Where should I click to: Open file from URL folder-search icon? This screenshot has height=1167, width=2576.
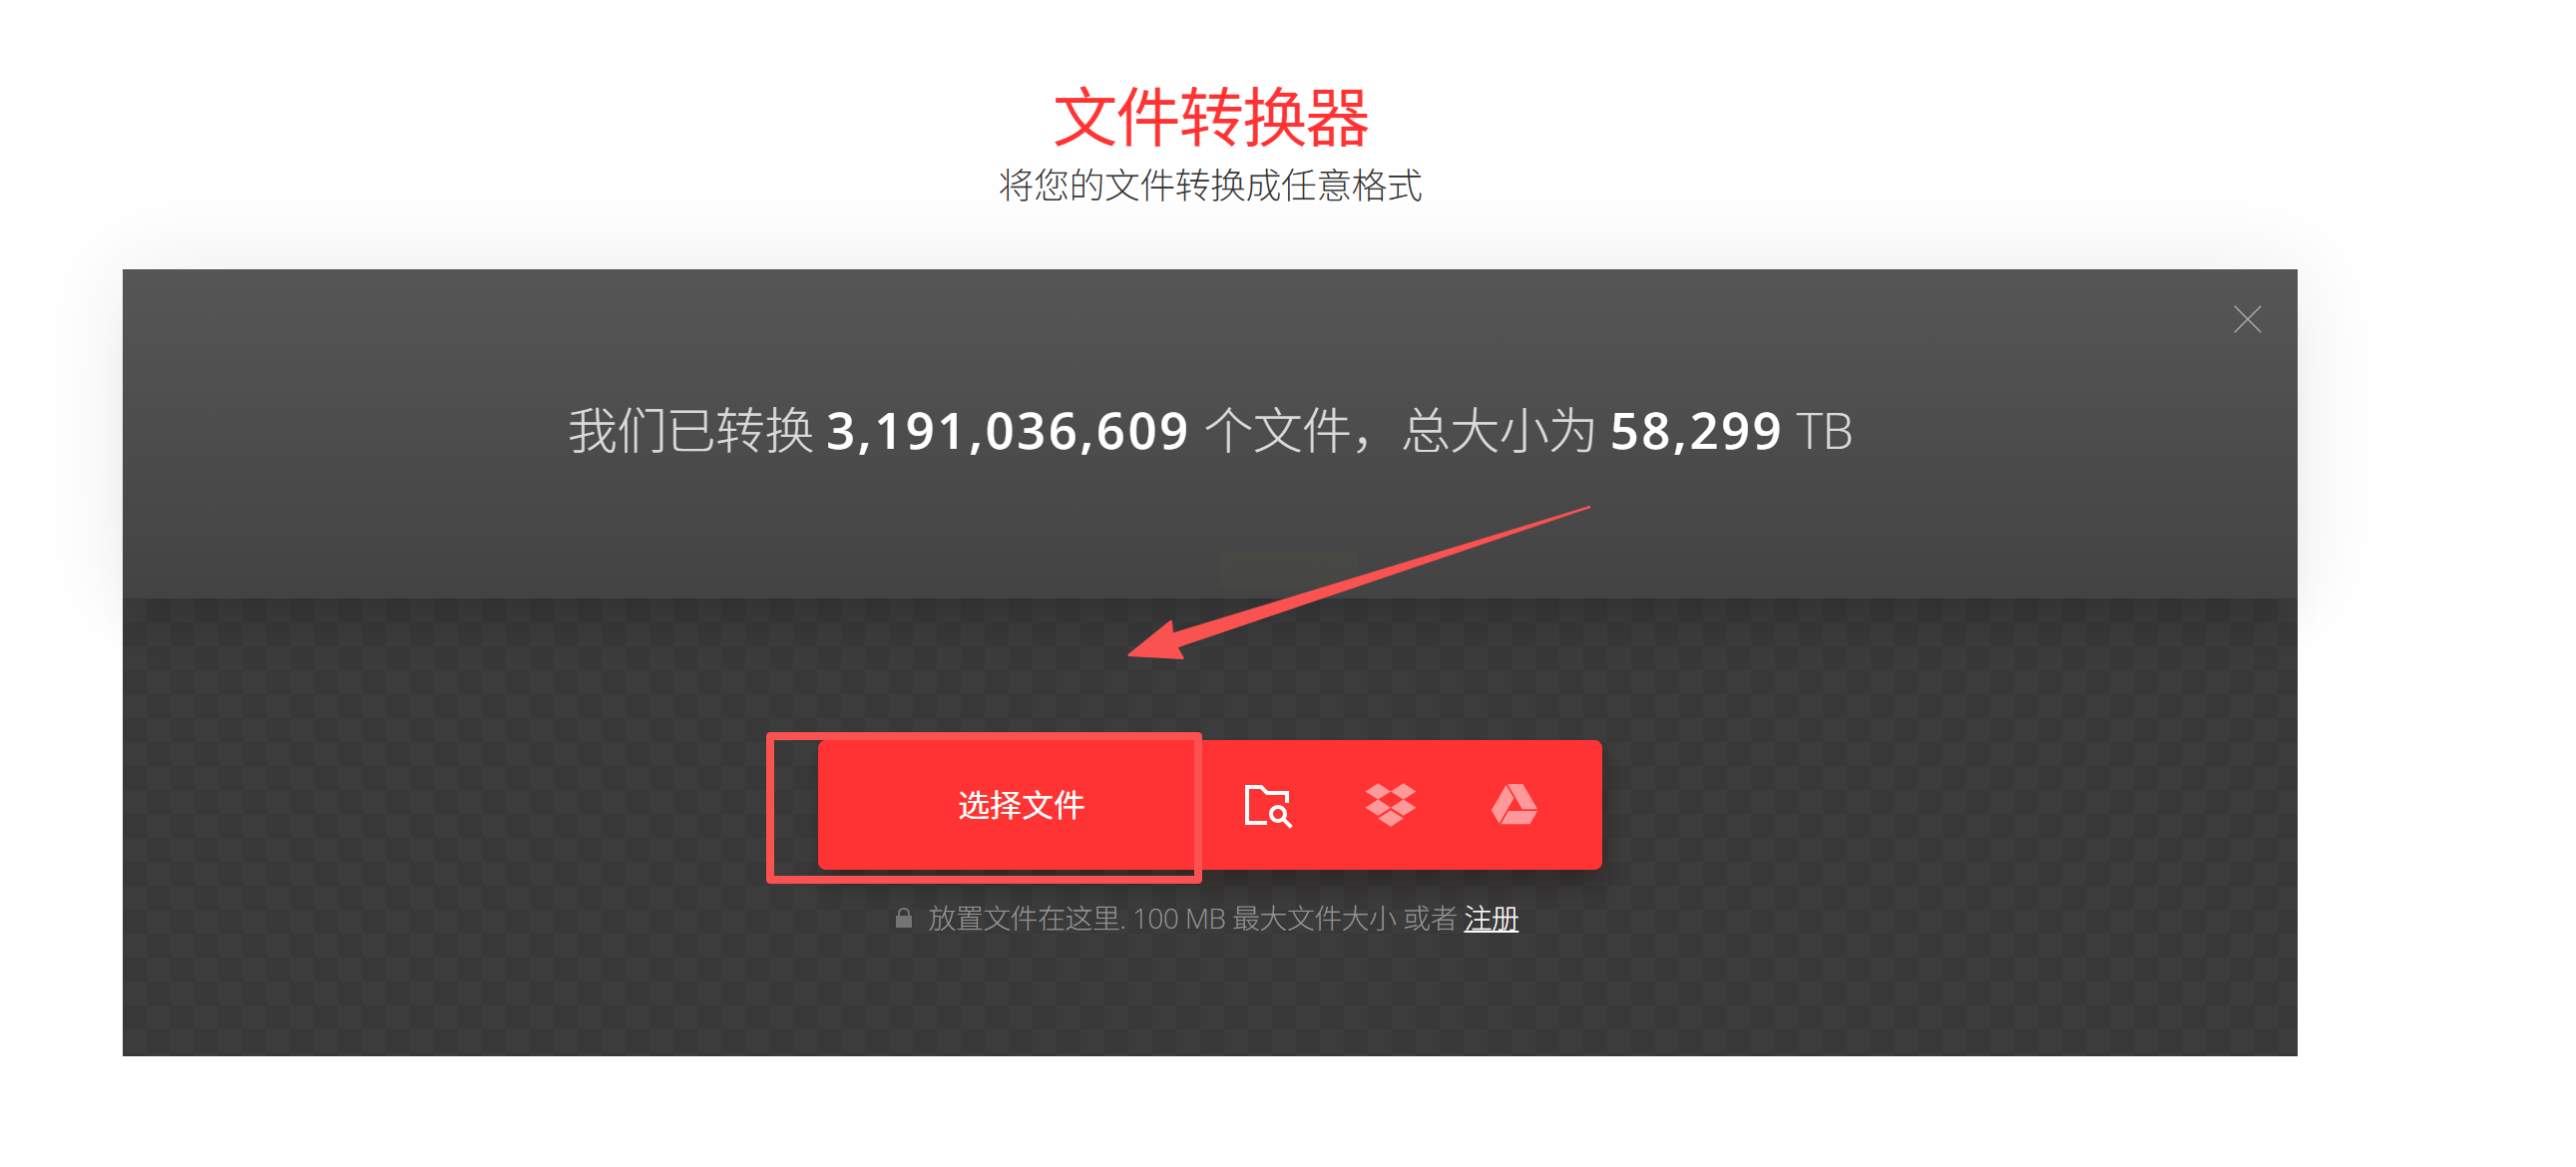[1267, 805]
